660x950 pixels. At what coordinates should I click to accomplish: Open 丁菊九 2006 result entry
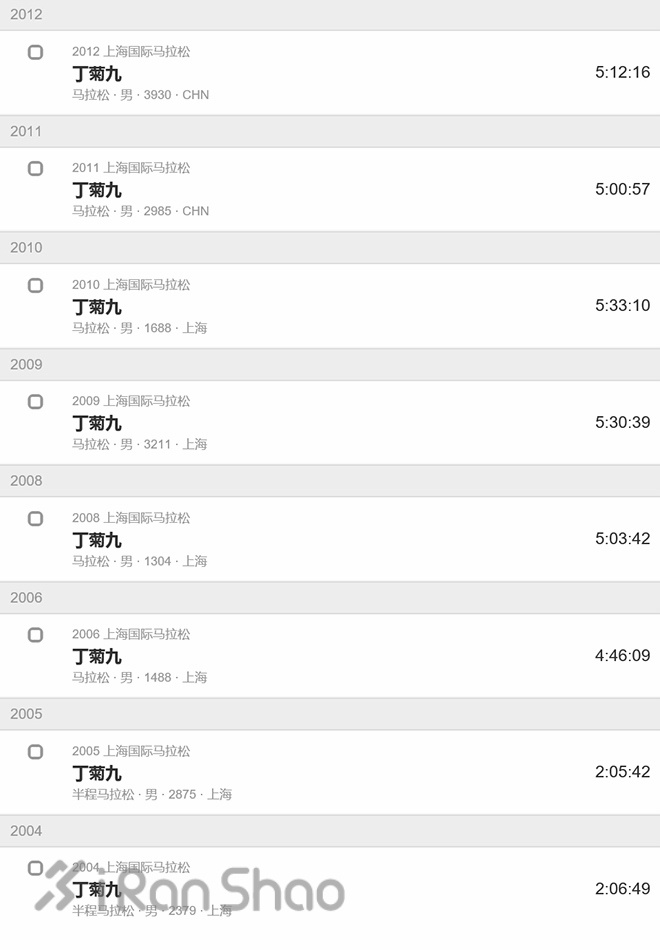point(97,656)
